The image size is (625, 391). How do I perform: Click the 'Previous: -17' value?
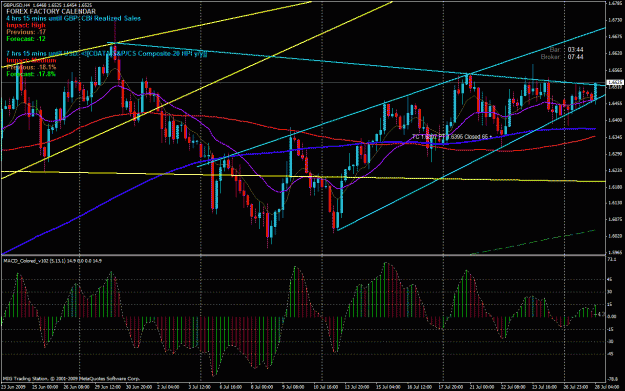(26, 32)
